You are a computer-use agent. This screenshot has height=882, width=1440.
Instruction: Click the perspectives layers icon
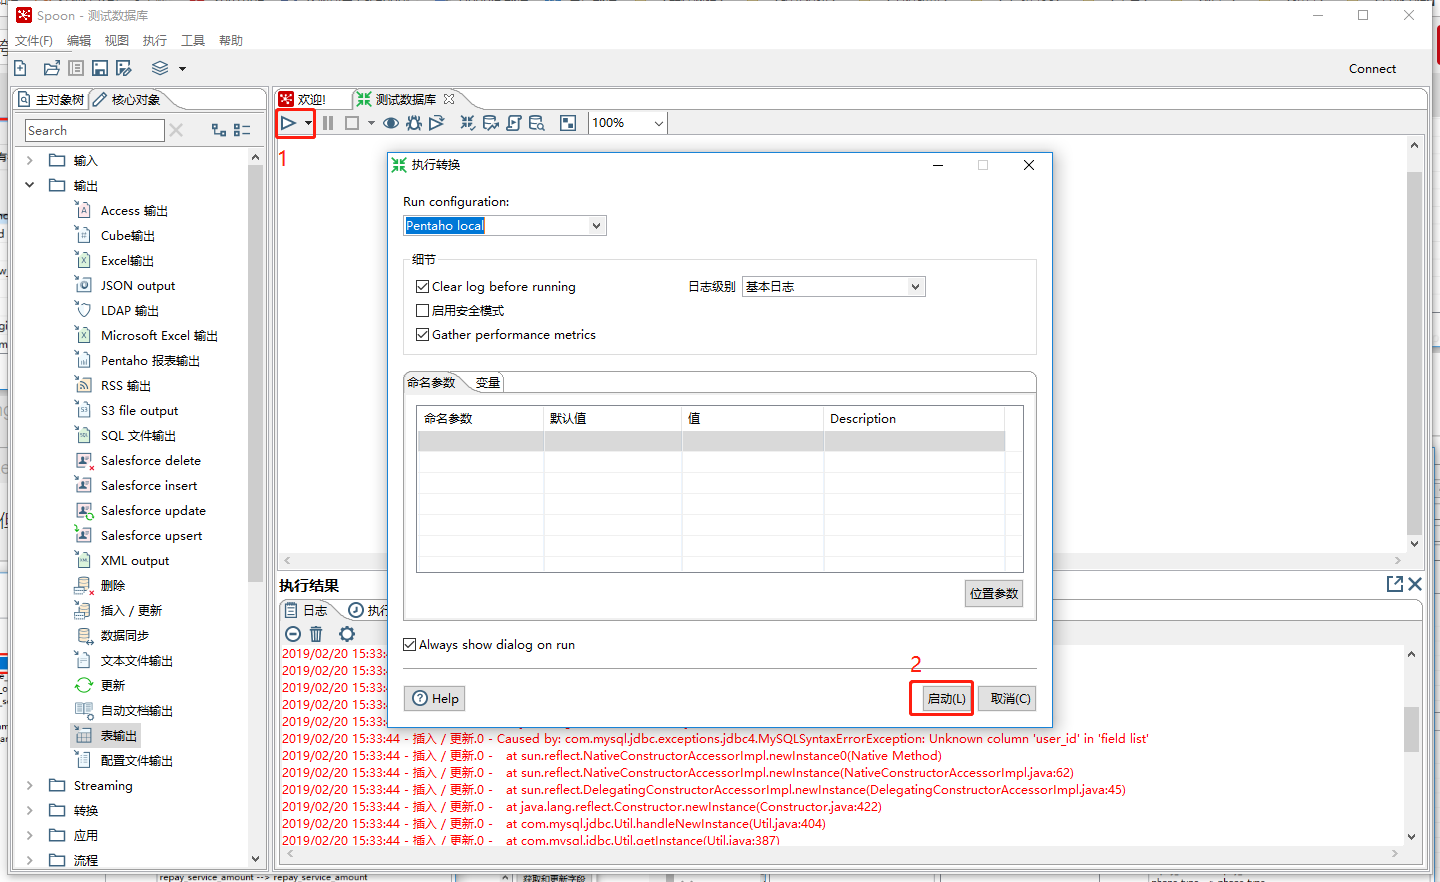tap(160, 68)
